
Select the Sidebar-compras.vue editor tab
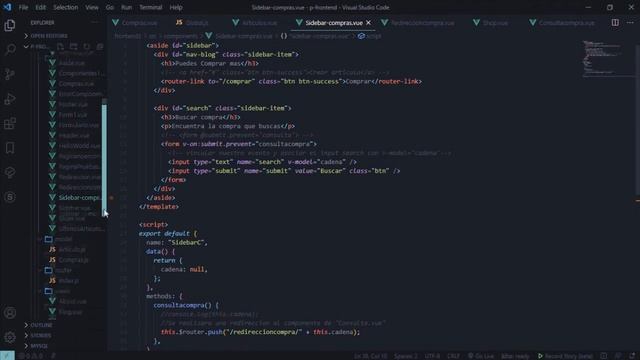[x=333, y=23]
